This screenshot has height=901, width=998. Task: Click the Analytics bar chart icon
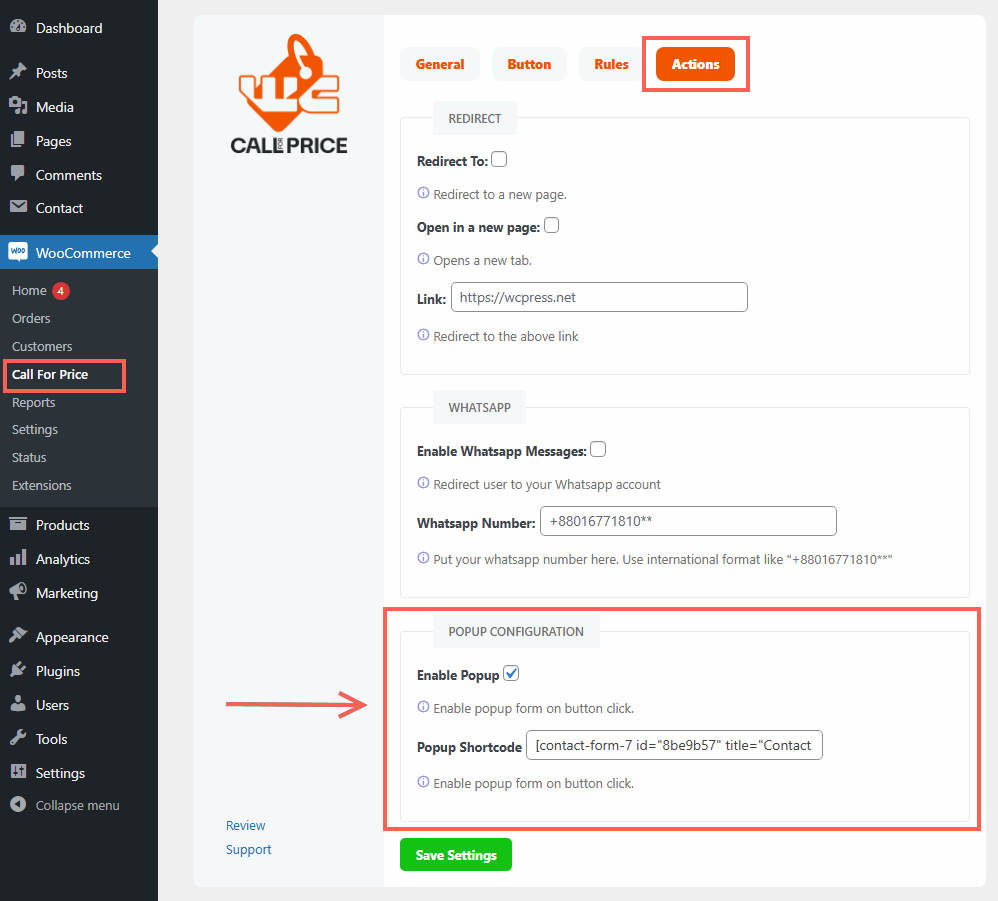pos(18,558)
